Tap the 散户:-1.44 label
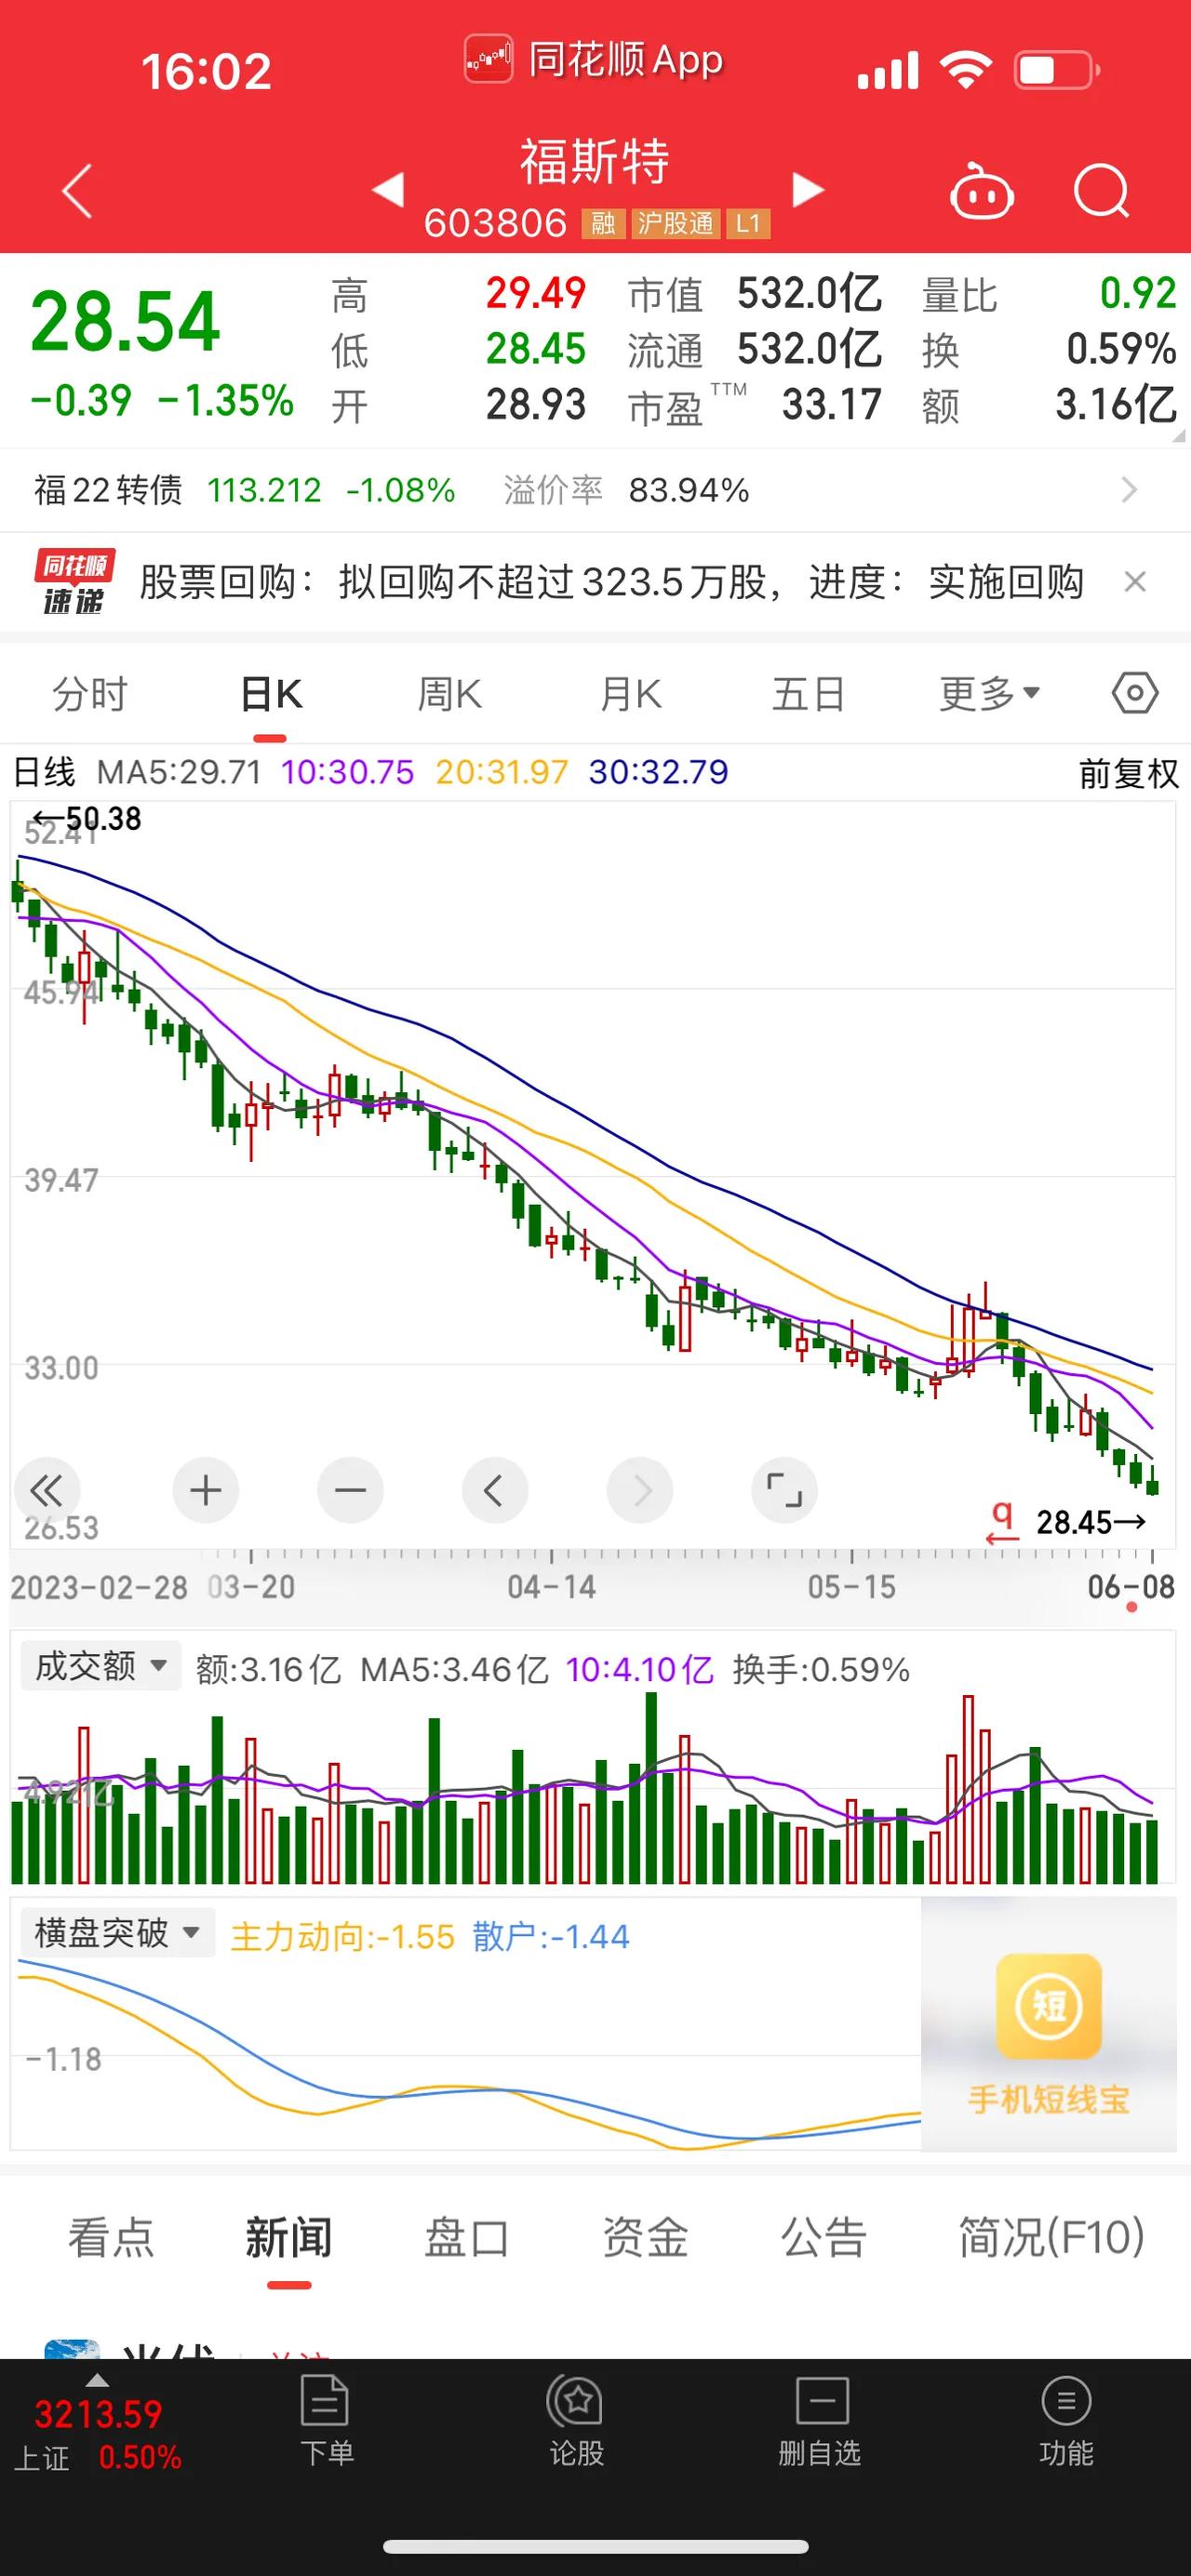 tap(551, 1937)
